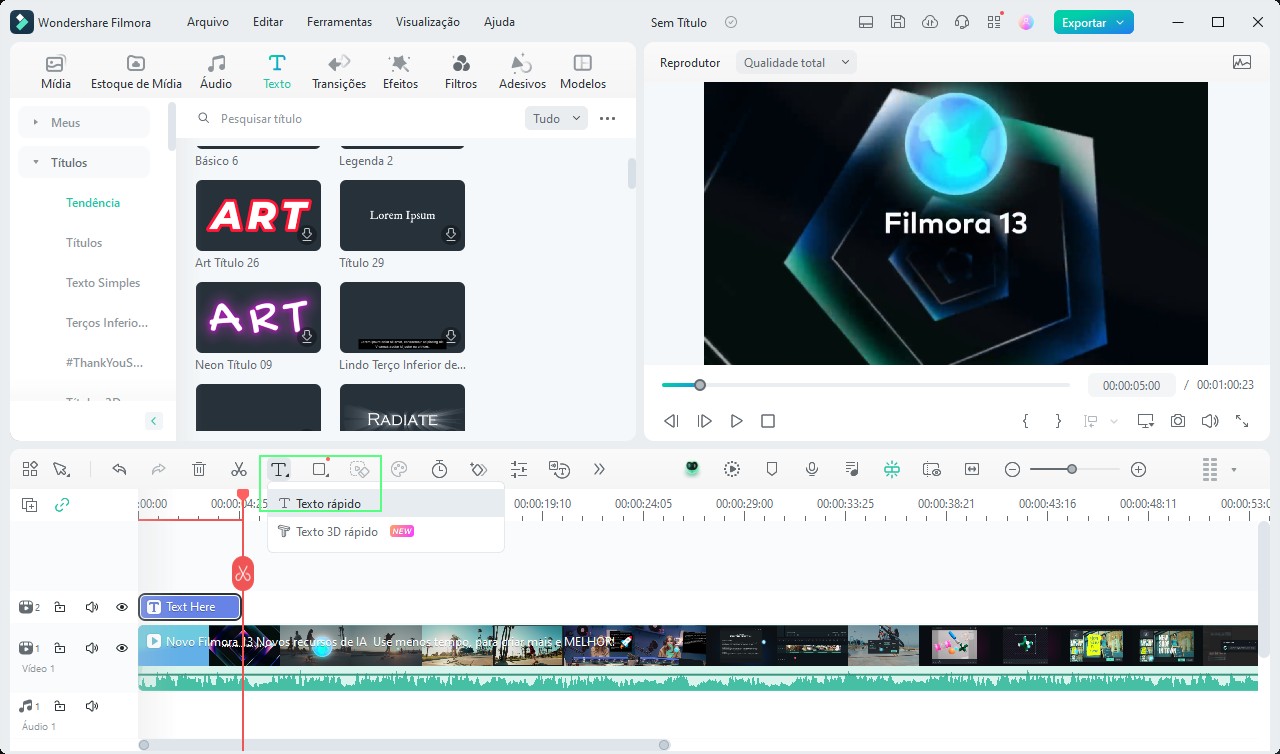This screenshot has width=1280, height=754.
Task: Click the player volume speaker icon
Action: coord(1210,421)
